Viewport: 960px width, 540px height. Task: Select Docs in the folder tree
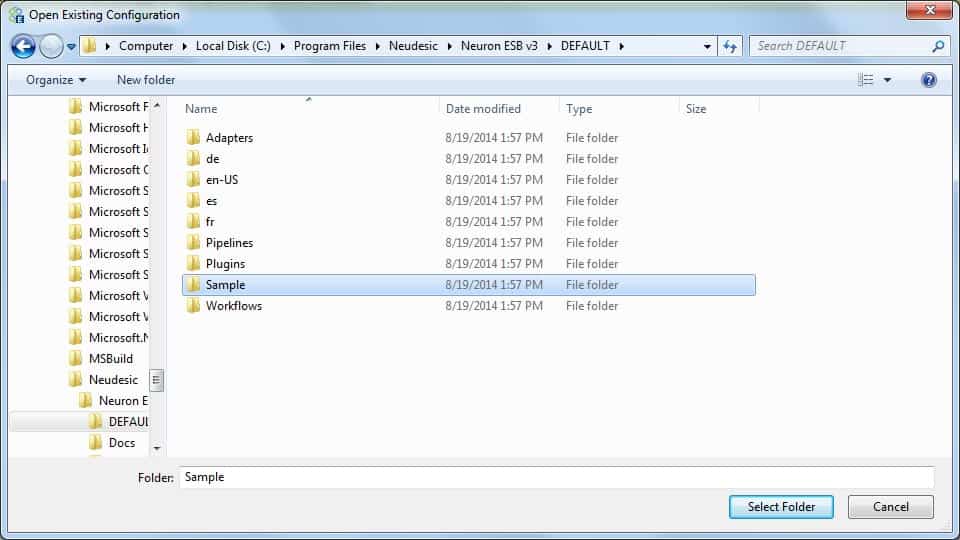pyautogui.click(x=122, y=443)
